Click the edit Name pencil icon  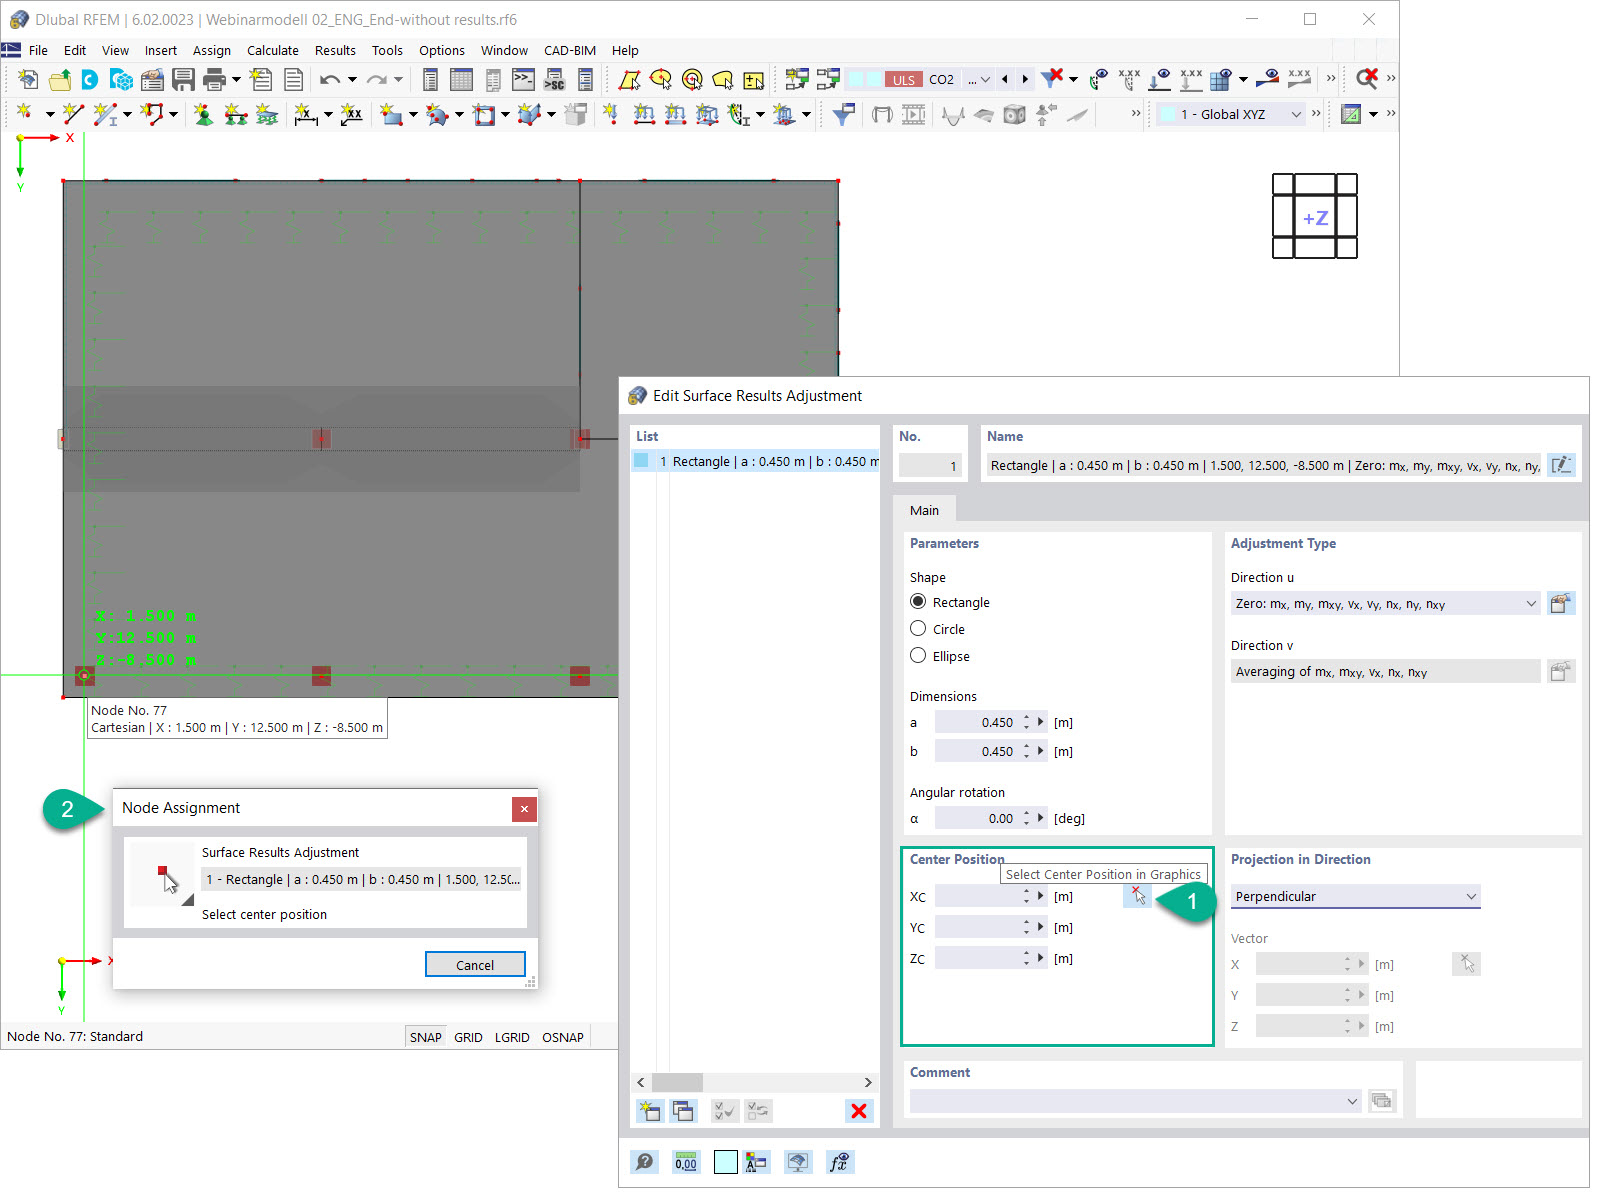click(1561, 465)
